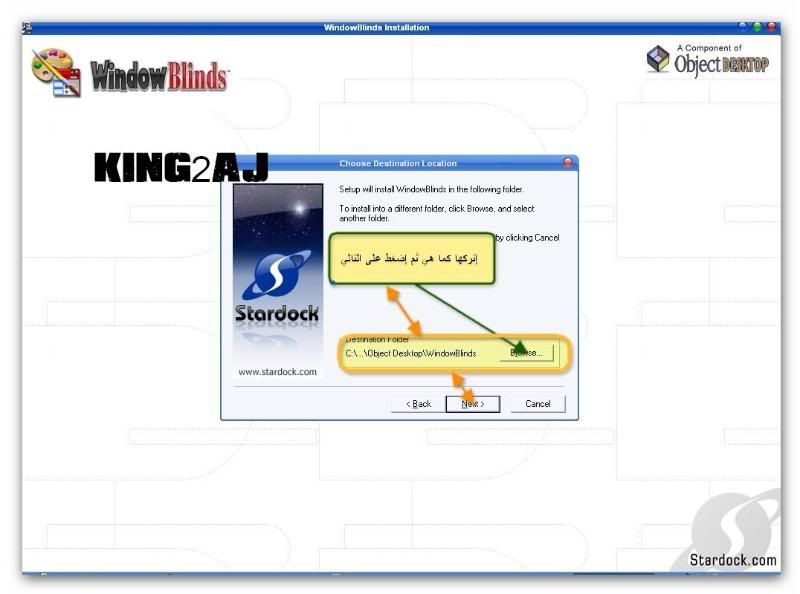Click the www.stardock.com link in the dialog
Image resolution: width=800 pixels, height=594 pixels.
click(277, 372)
